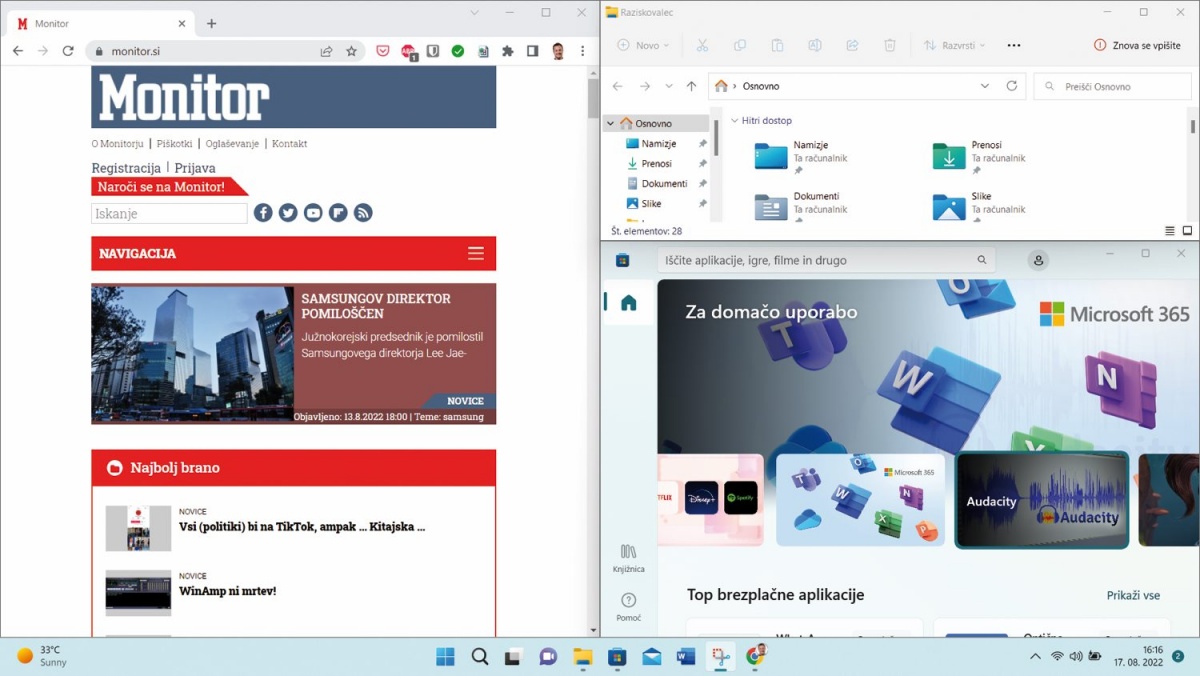Click the Rename icon in Explorer toolbar
Screen dimensions: 1200x676
pyautogui.click(x=815, y=45)
